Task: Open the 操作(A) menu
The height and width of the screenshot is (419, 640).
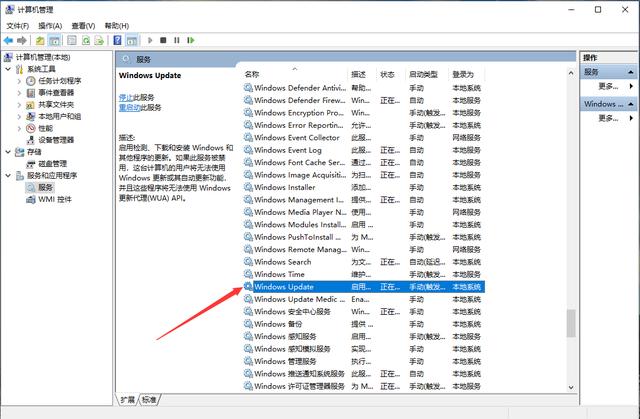Action: [50, 26]
